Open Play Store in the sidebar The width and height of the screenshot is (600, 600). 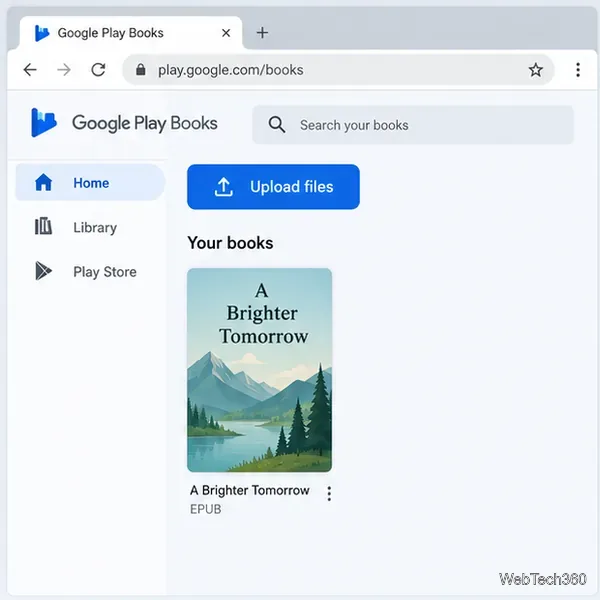[x=90, y=272]
